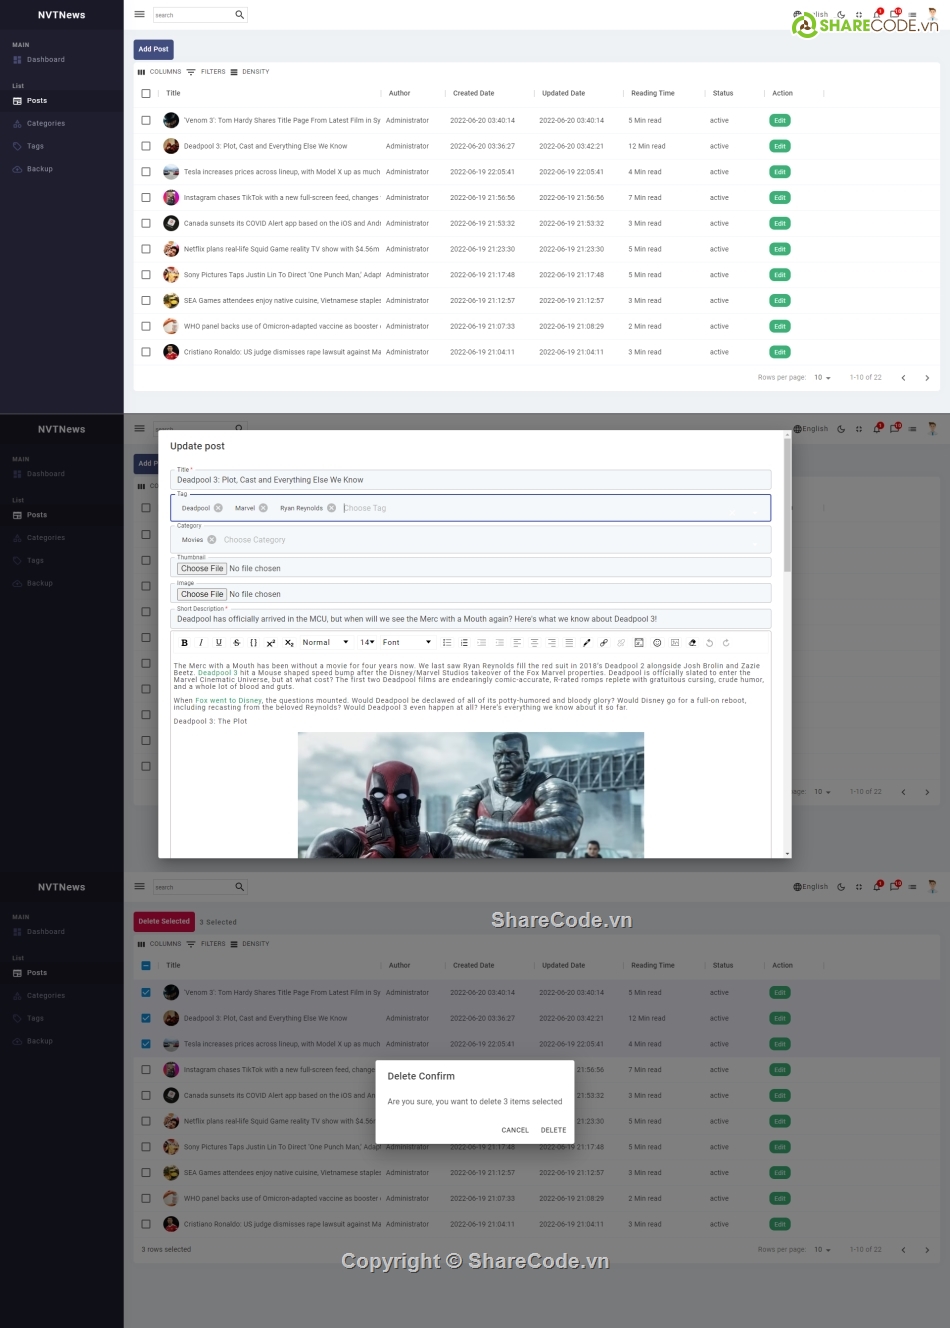This screenshot has height=1328, width=950.
Task: Toggle Italic in the Update post editor
Action: [201, 643]
